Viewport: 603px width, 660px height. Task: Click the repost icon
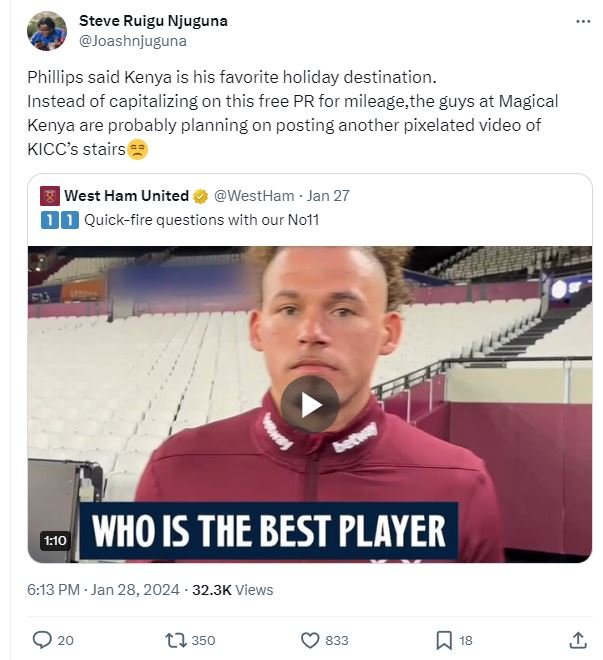coord(176,640)
